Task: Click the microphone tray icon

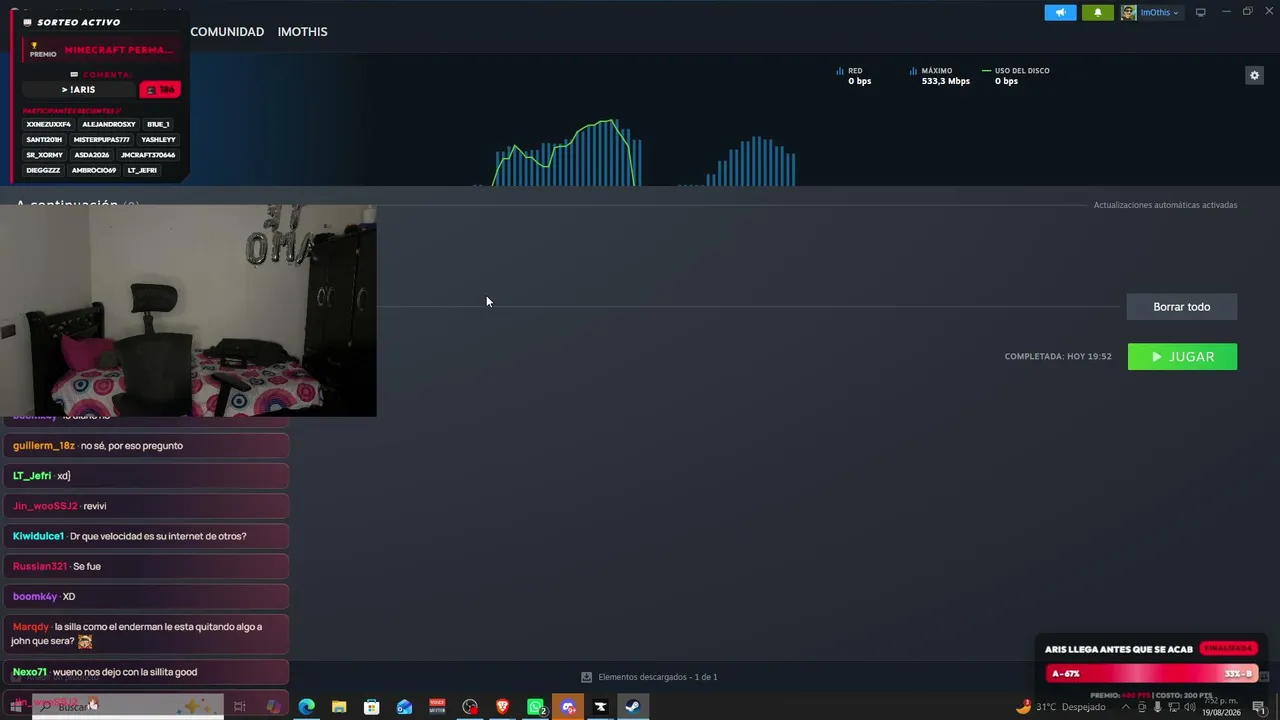Action: [x=1158, y=707]
